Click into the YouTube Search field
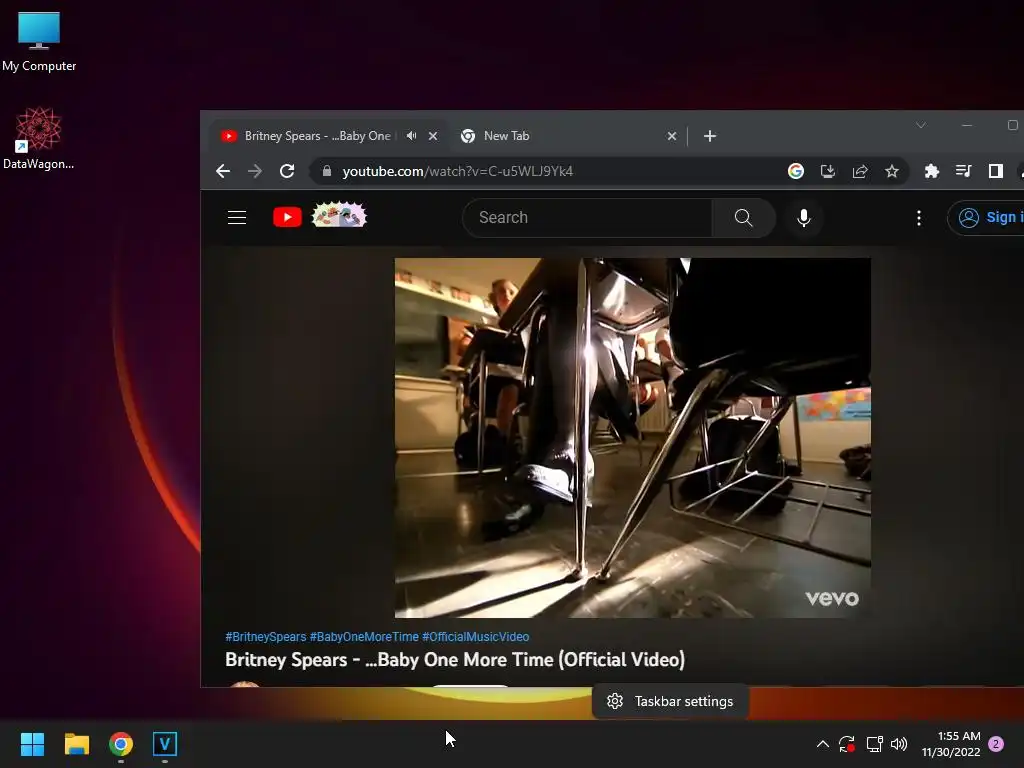 coord(587,217)
